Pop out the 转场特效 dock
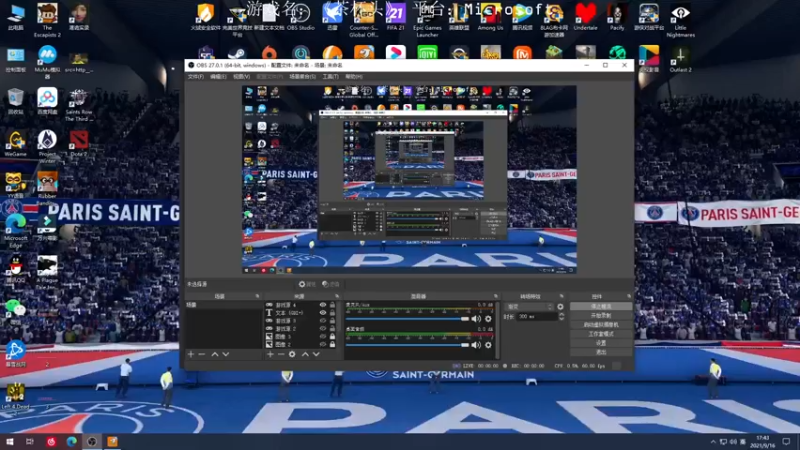Image resolution: width=800 pixels, height=450 pixels. point(562,296)
